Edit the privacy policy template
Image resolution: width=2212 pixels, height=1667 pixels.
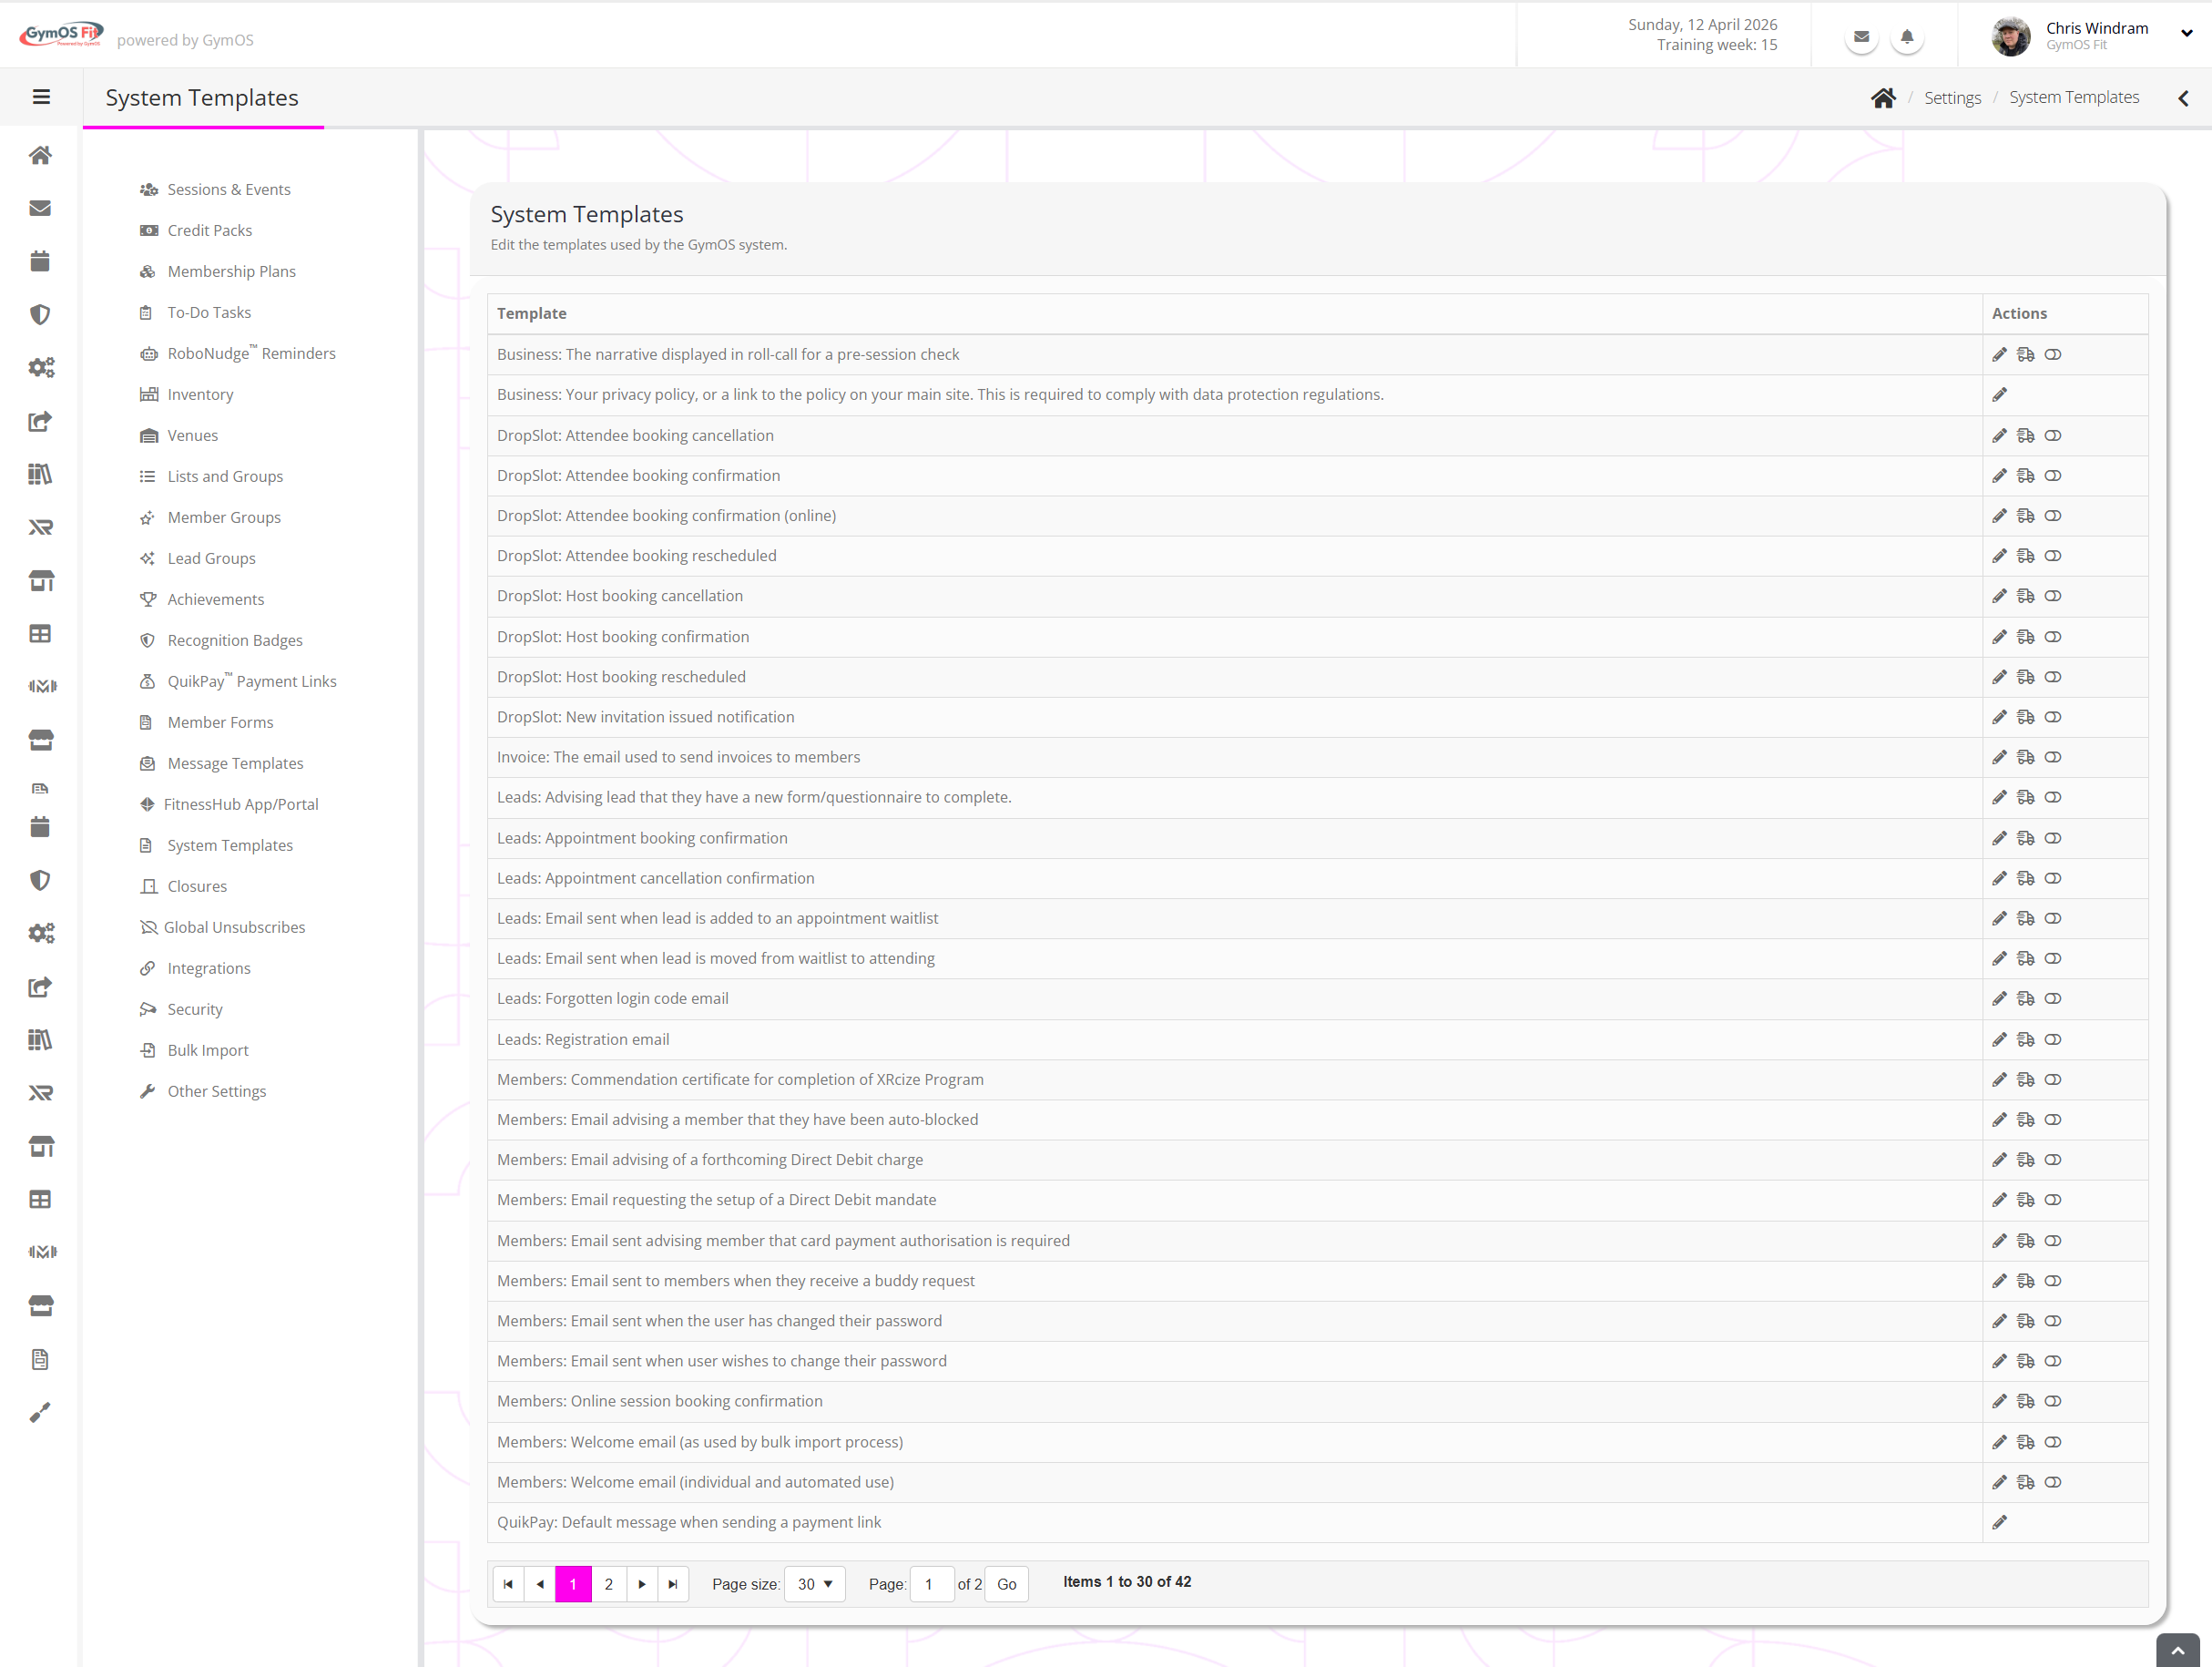point(1998,395)
